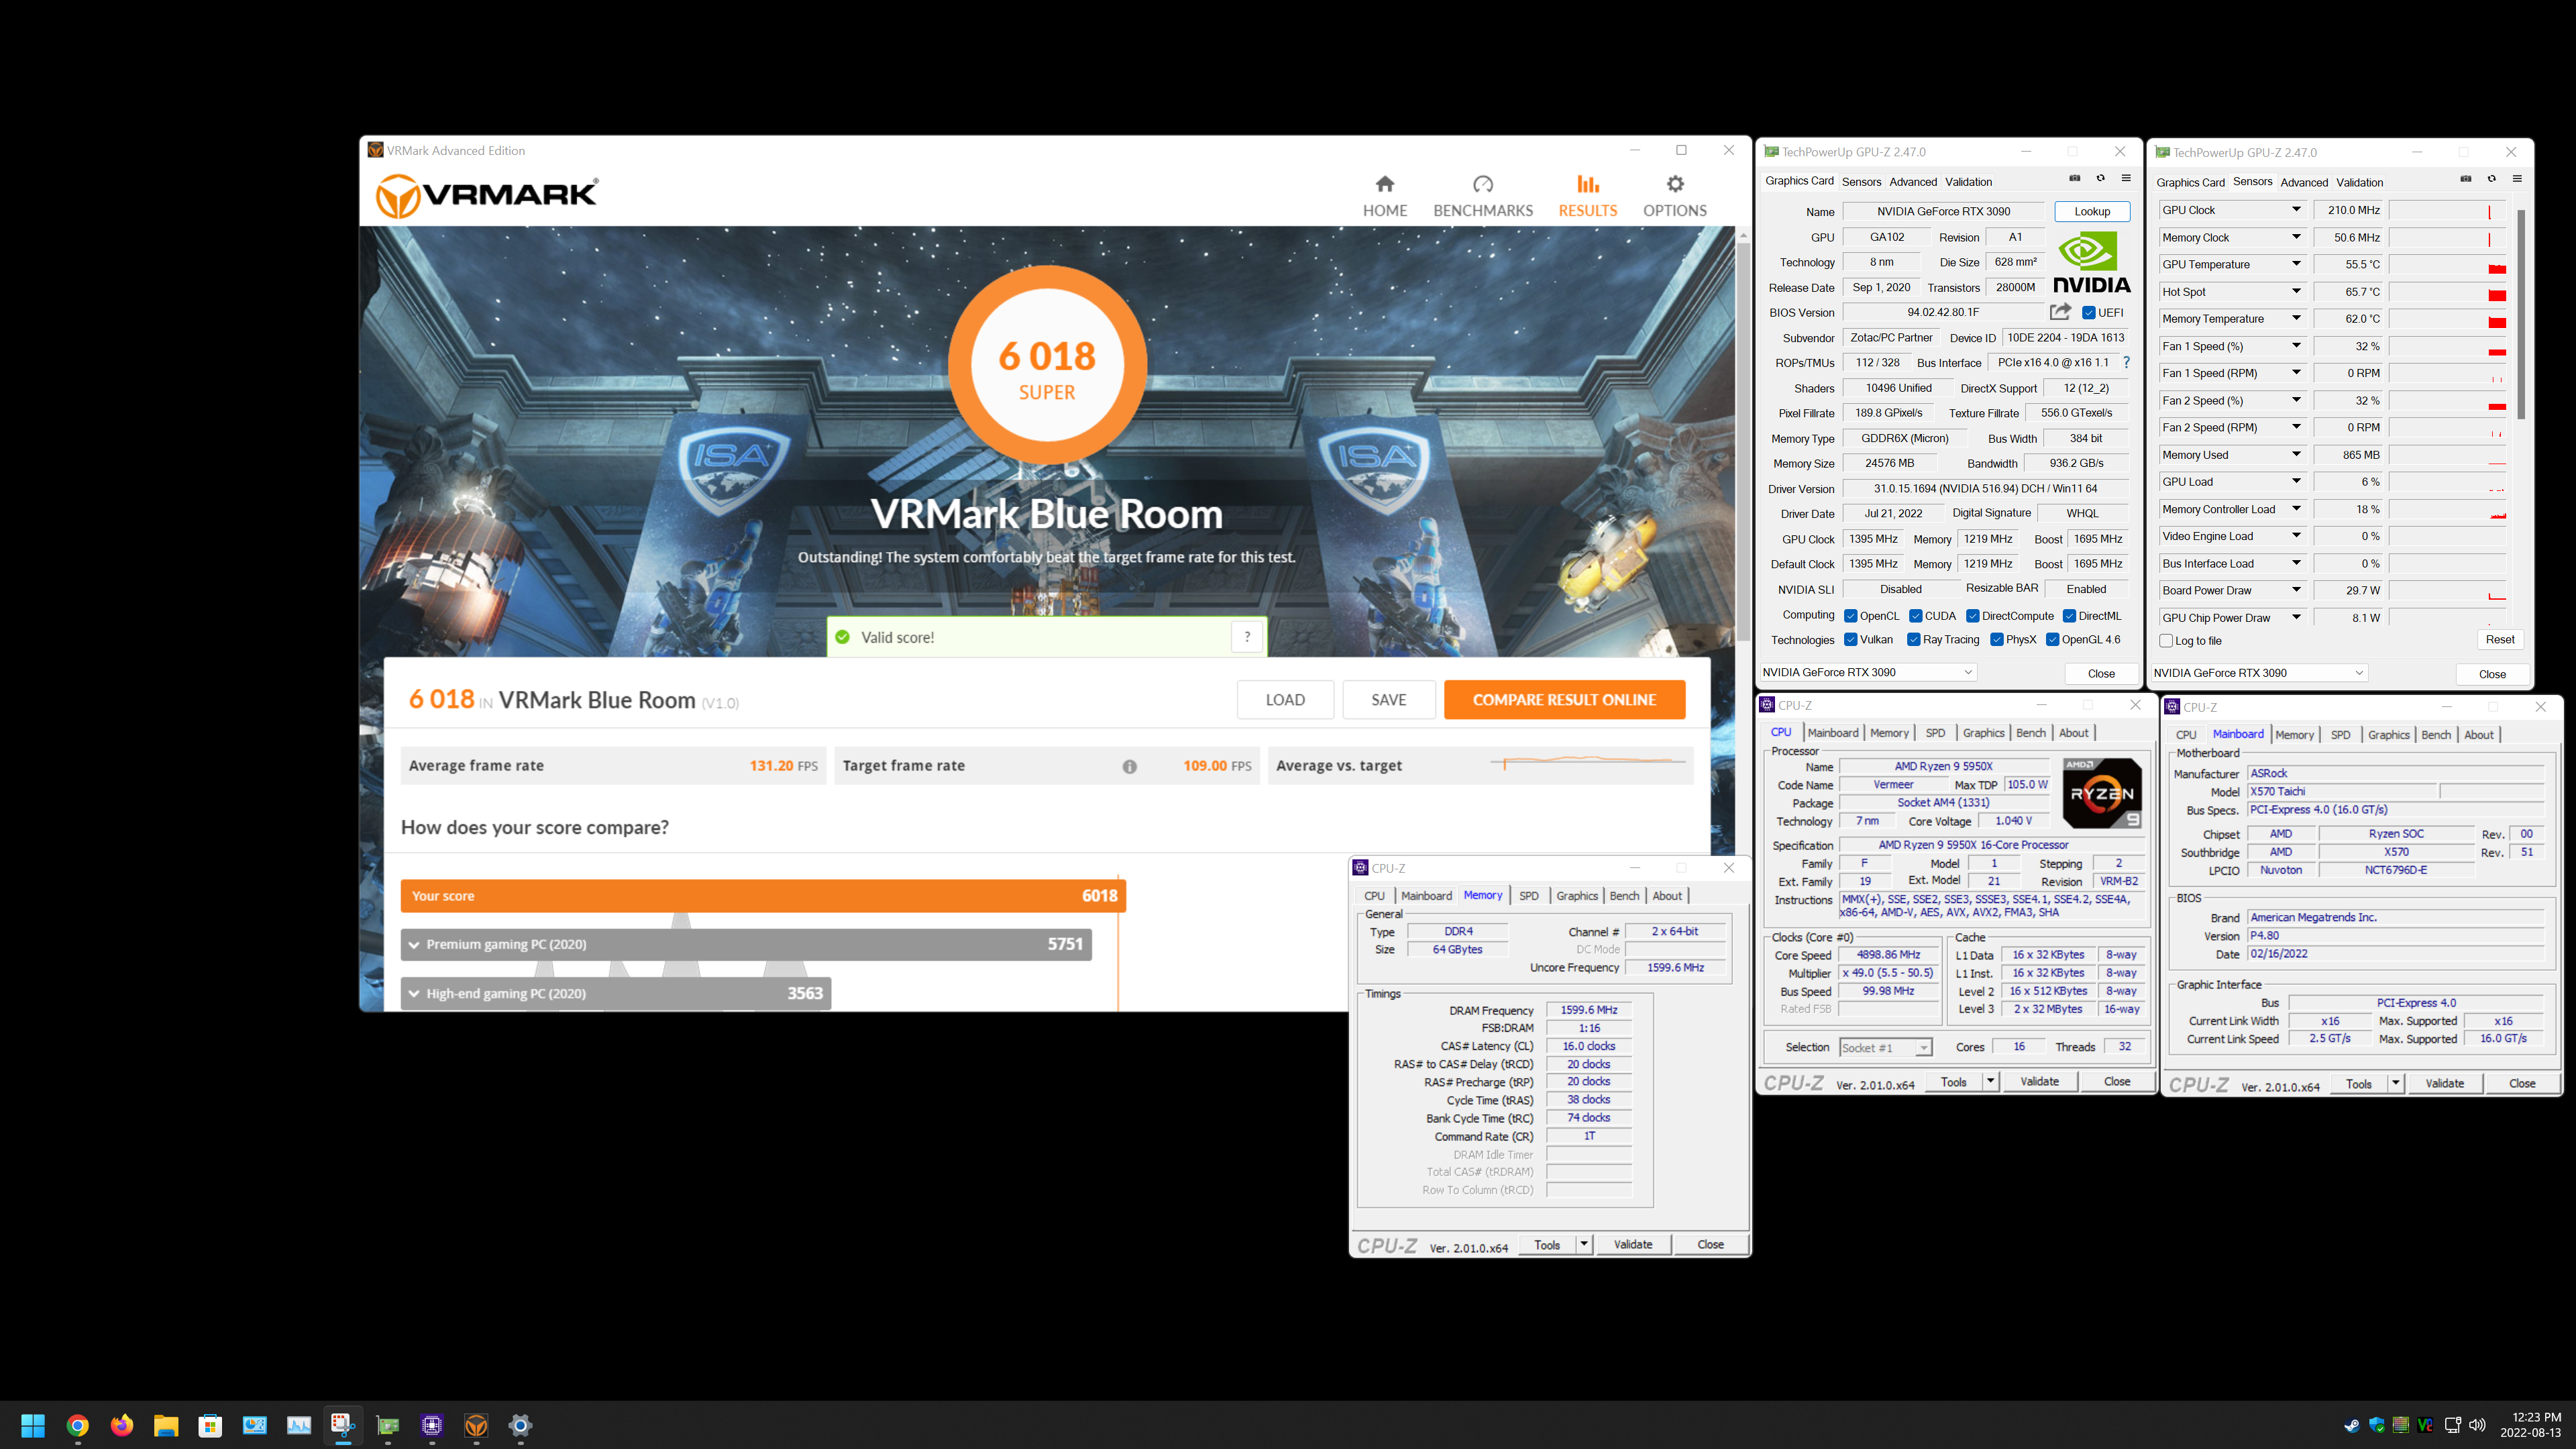
Task: Click the NVIDIA logo in GPU-Z
Action: pos(2092,263)
